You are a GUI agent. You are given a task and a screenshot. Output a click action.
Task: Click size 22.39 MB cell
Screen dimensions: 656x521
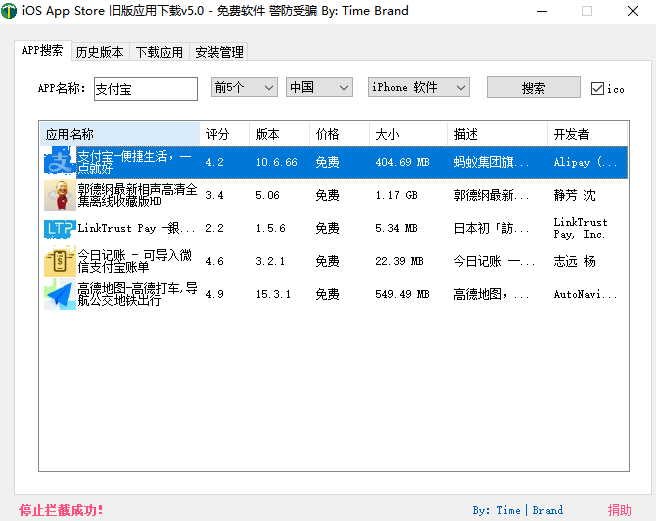pyautogui.click(x=399, y=262)
